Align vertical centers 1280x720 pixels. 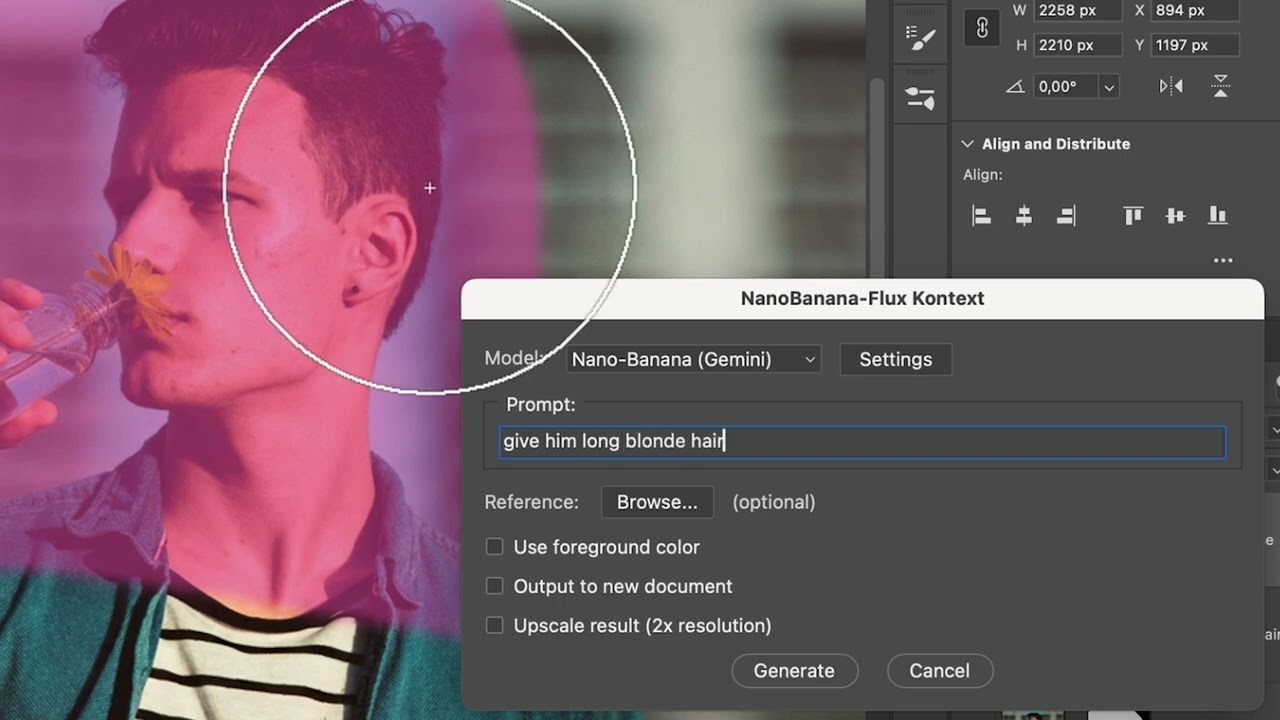pos(1175,215)
